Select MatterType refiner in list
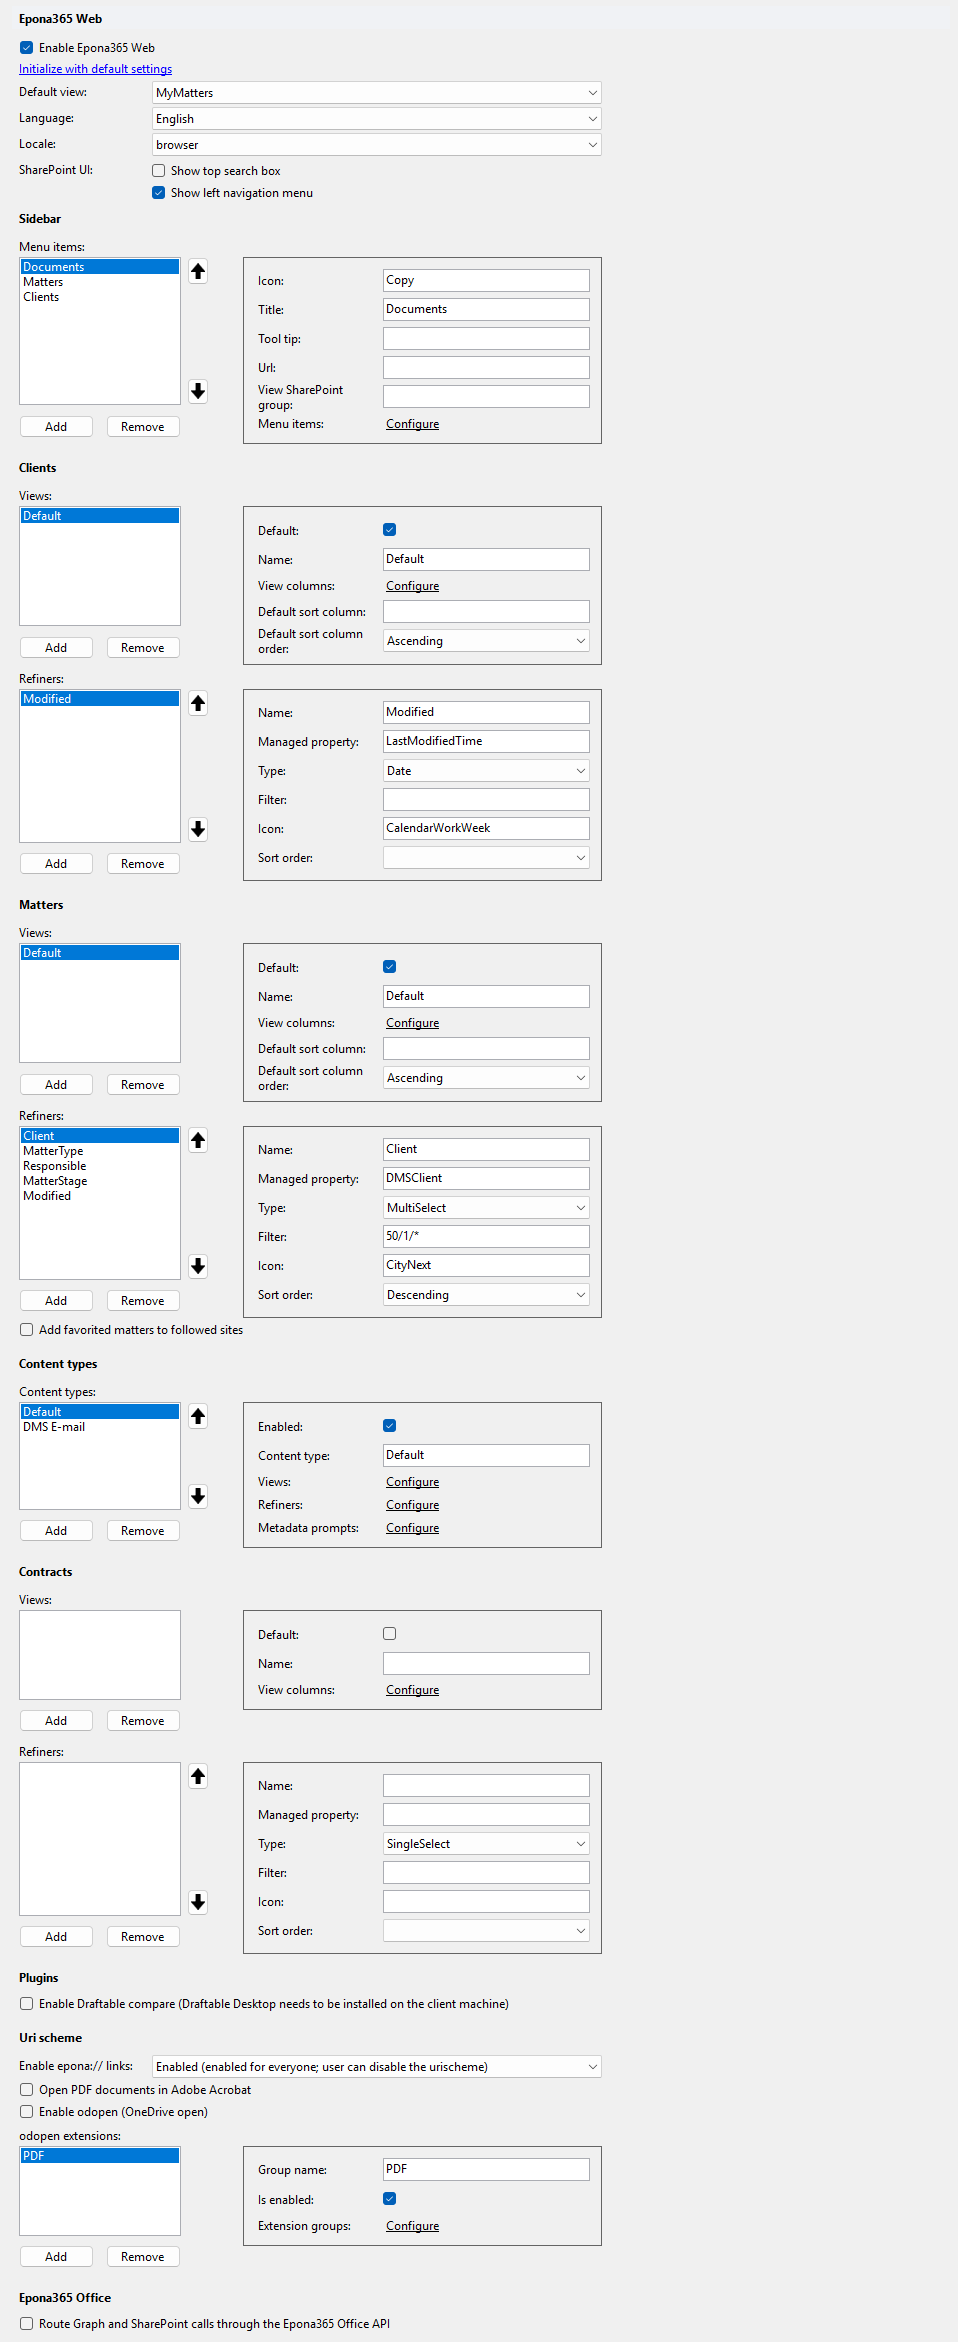This screenshot has height=2342, width=958. click(100, 1151)
